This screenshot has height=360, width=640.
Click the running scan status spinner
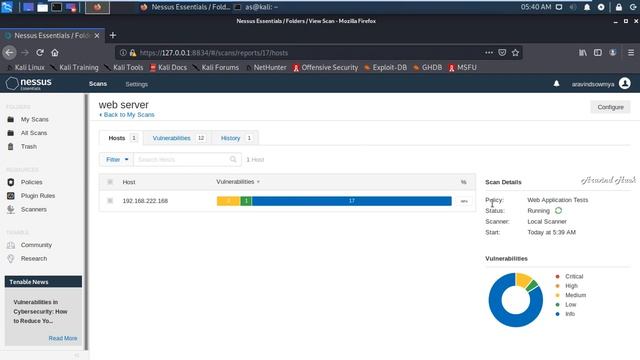pos(558,211)
